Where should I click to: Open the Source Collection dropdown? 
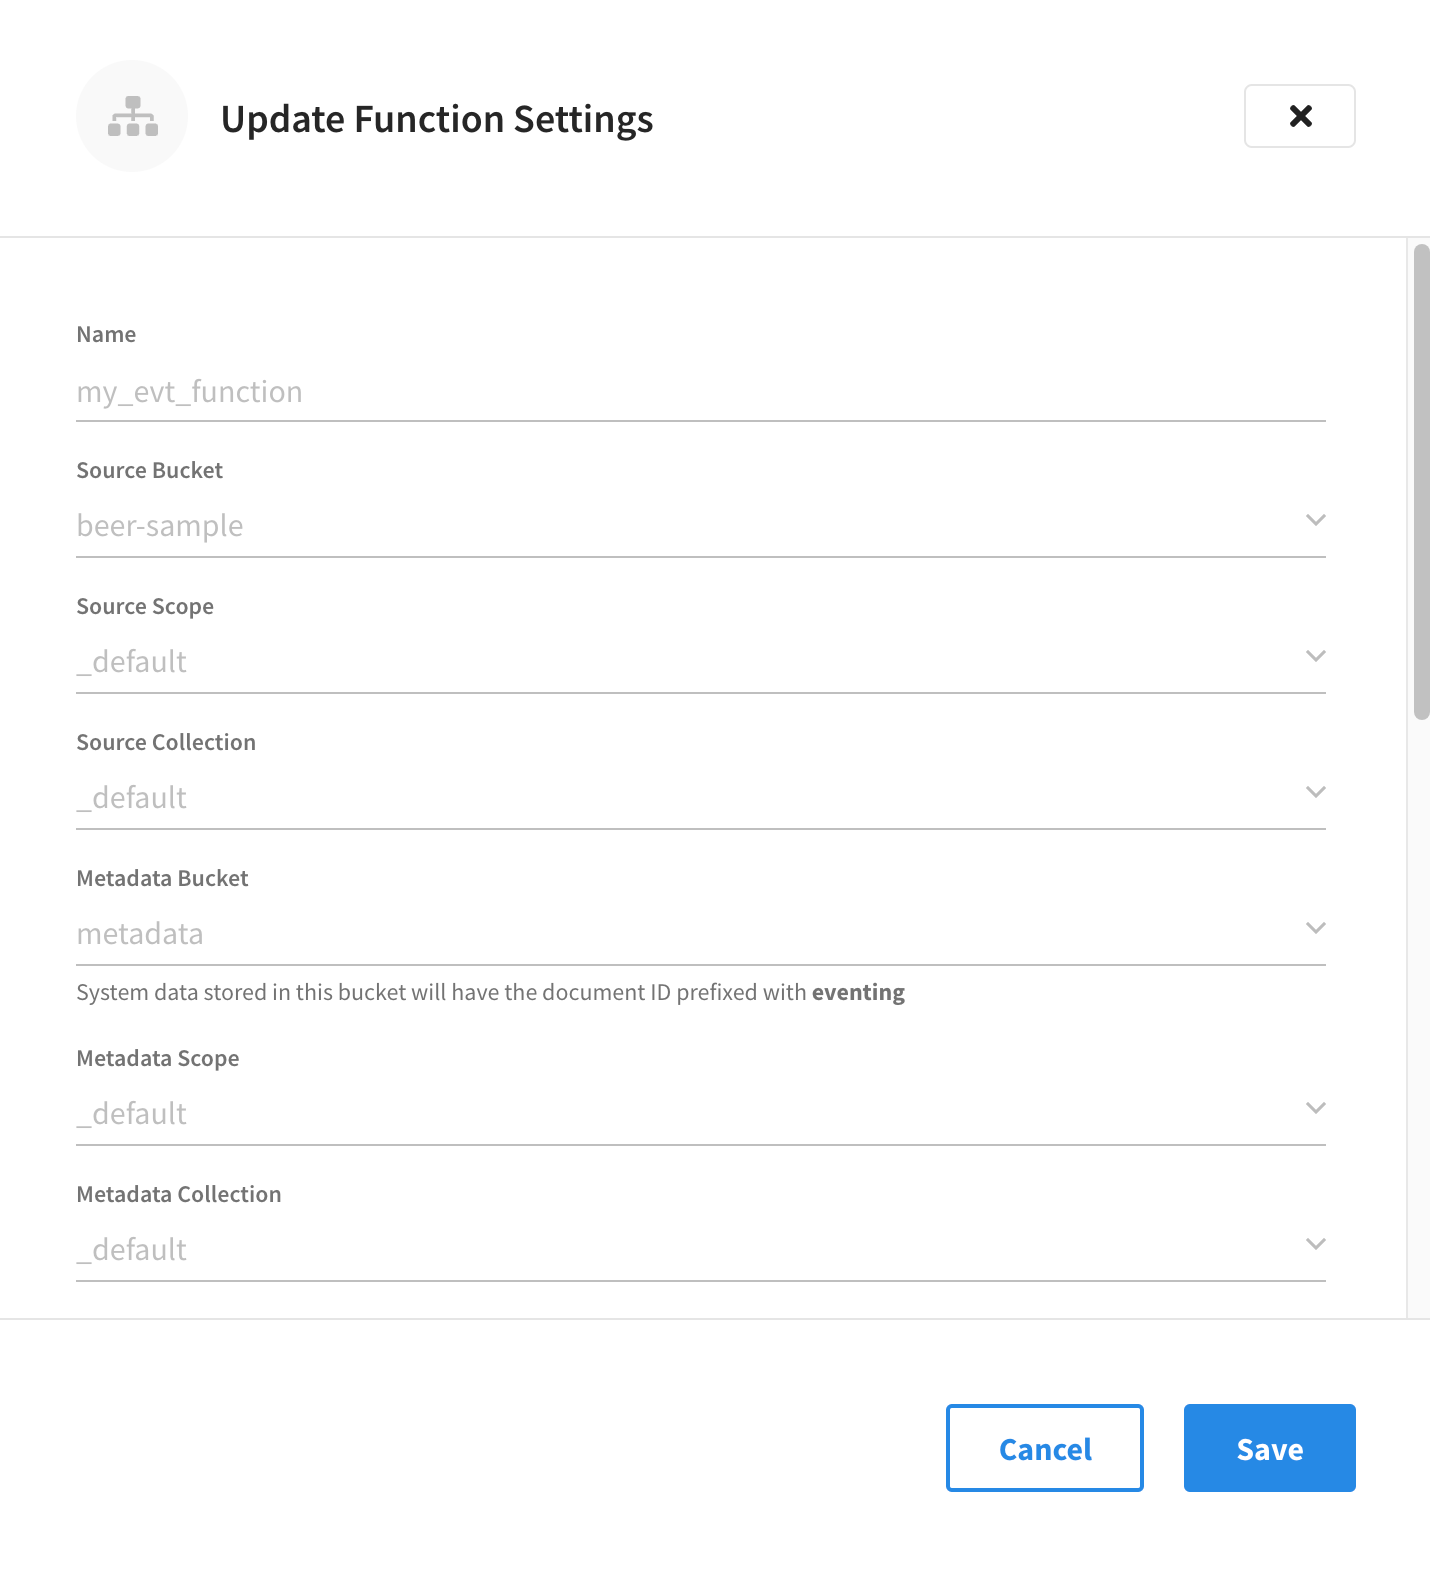(1316, 792)
